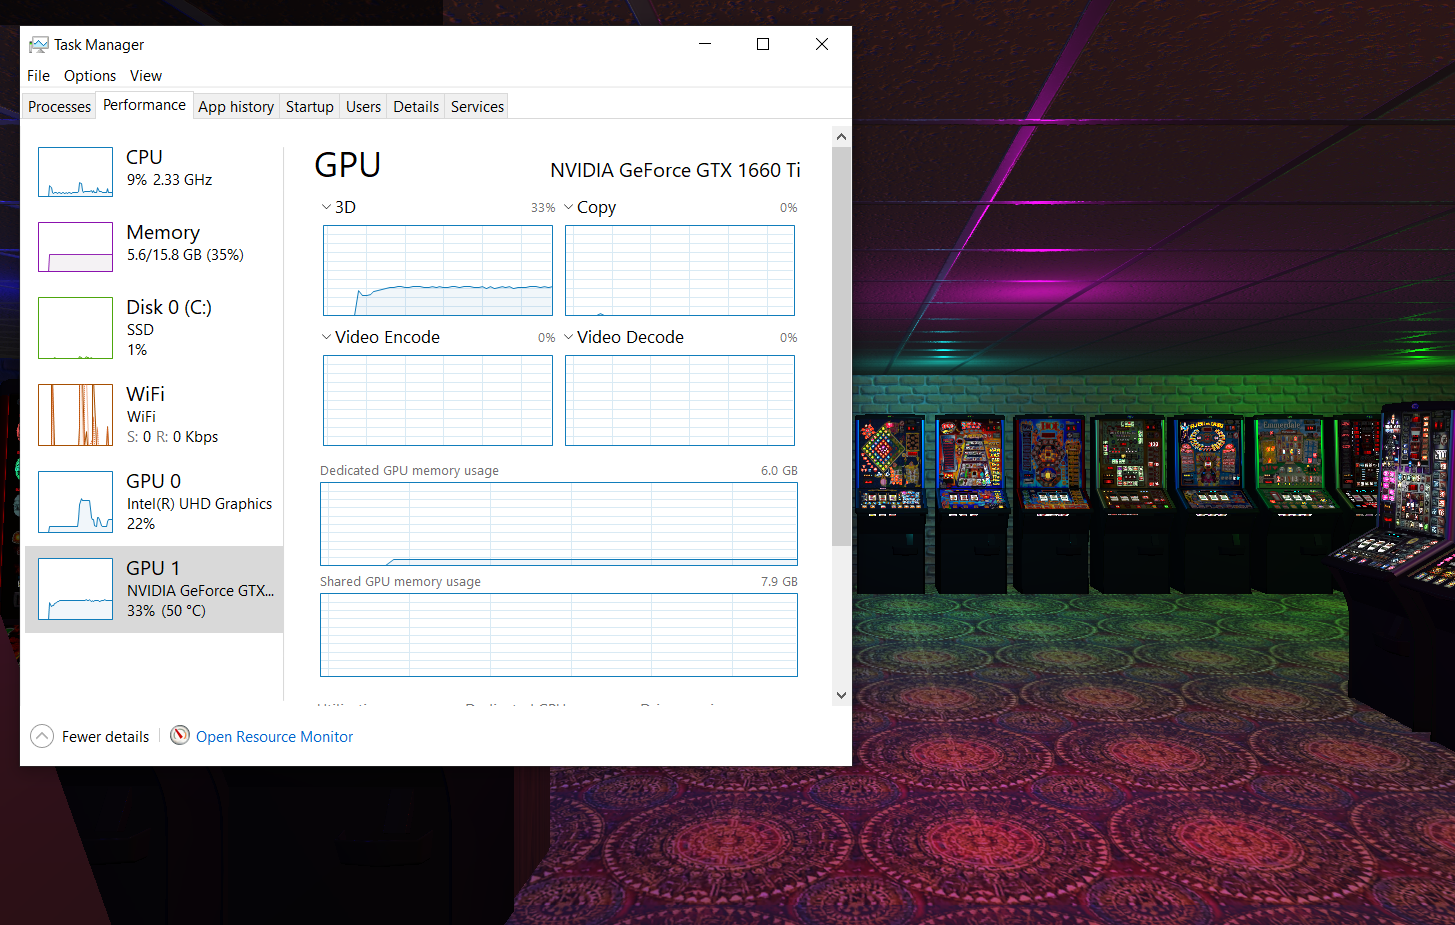Collapse the 3D engine graph
This screenshot has width=1455, height=925.
(x=326, y=207)
